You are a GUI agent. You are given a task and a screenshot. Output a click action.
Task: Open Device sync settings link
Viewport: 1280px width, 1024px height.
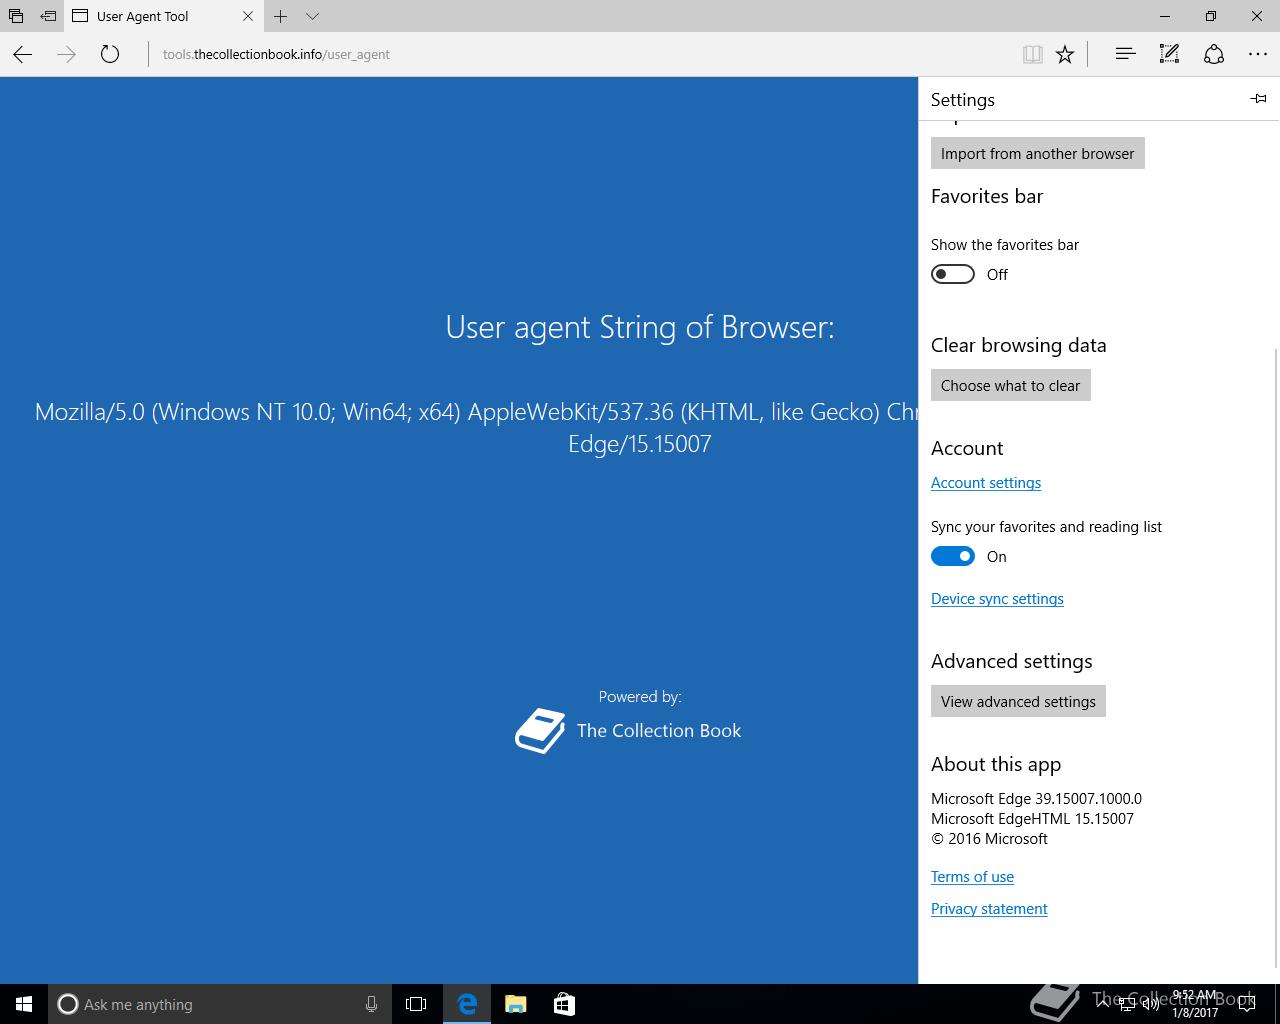click(x=997, y=598)
